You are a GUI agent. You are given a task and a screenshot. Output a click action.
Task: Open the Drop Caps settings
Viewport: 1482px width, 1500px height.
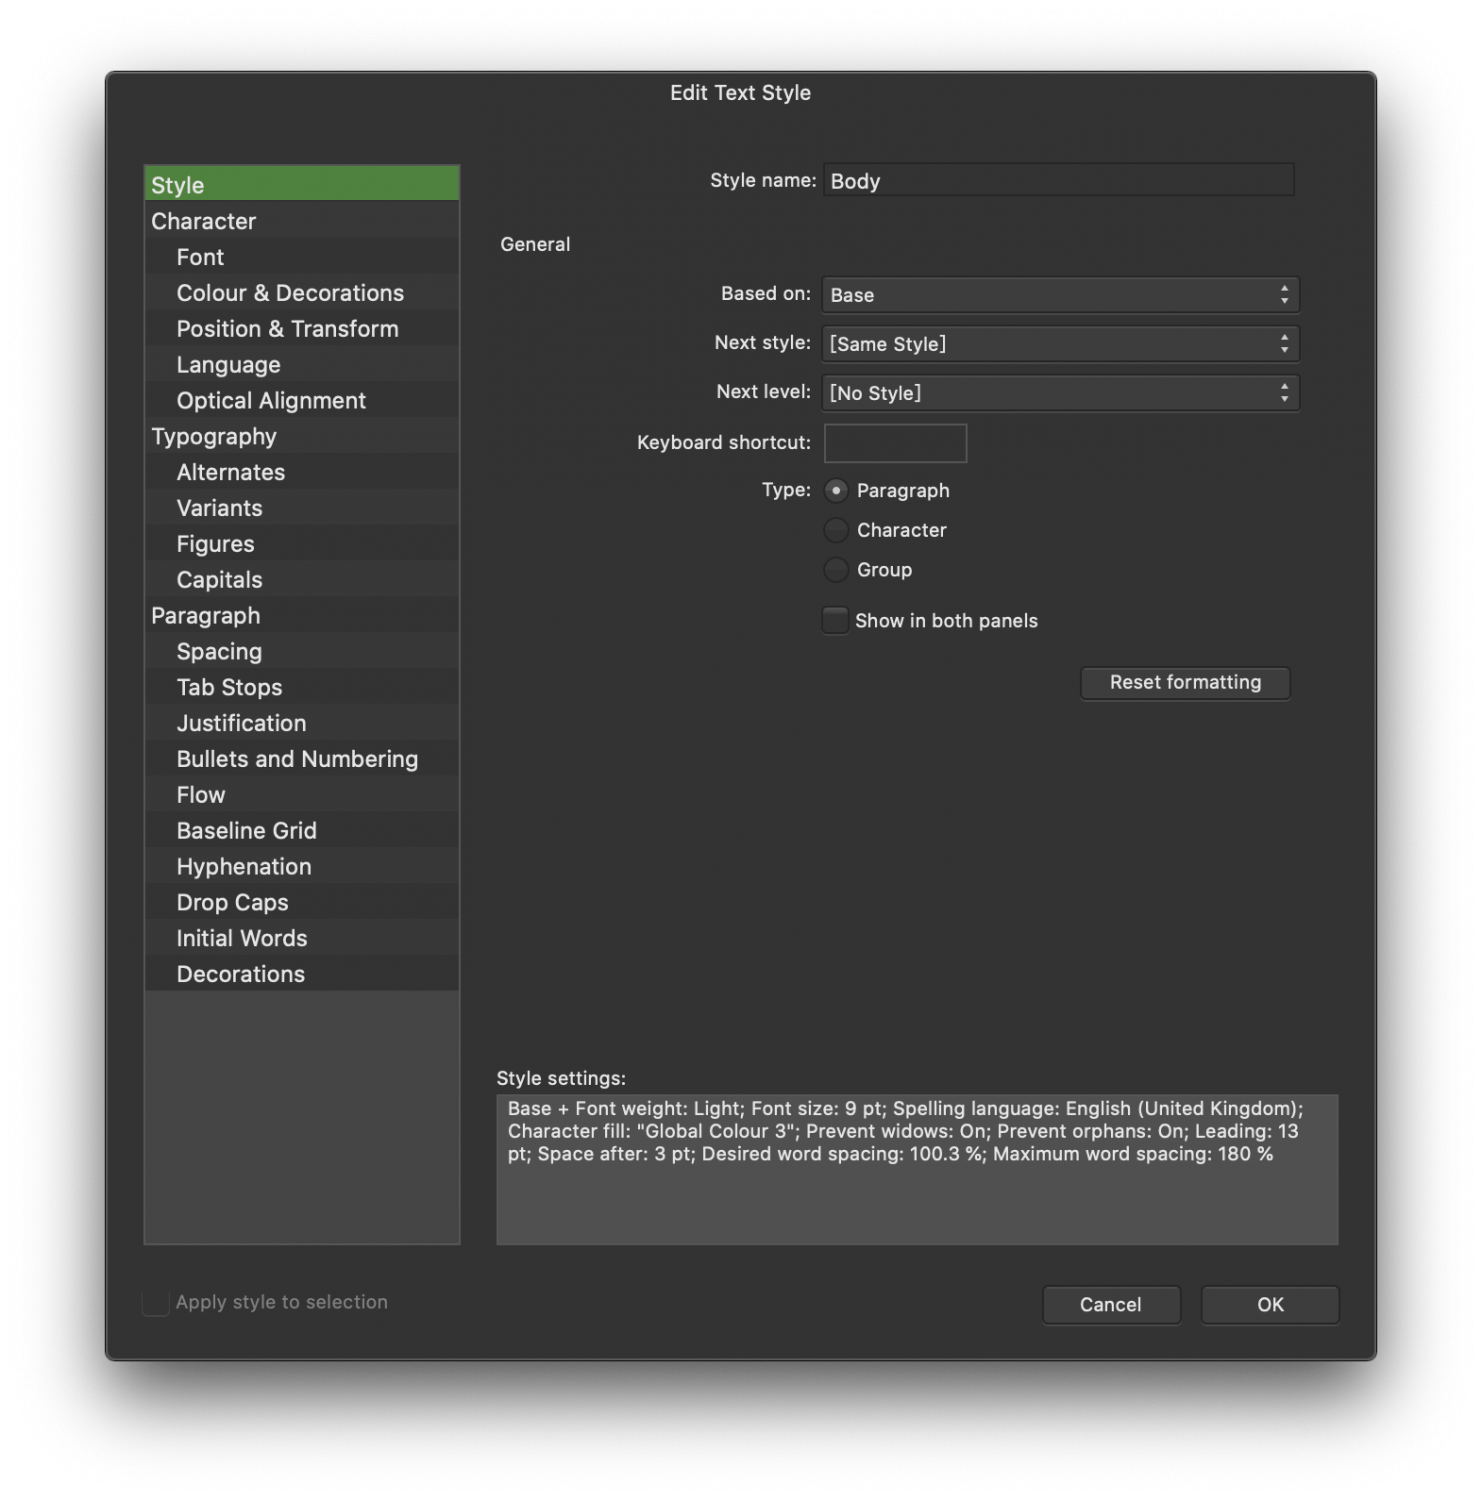click(232, 902)
